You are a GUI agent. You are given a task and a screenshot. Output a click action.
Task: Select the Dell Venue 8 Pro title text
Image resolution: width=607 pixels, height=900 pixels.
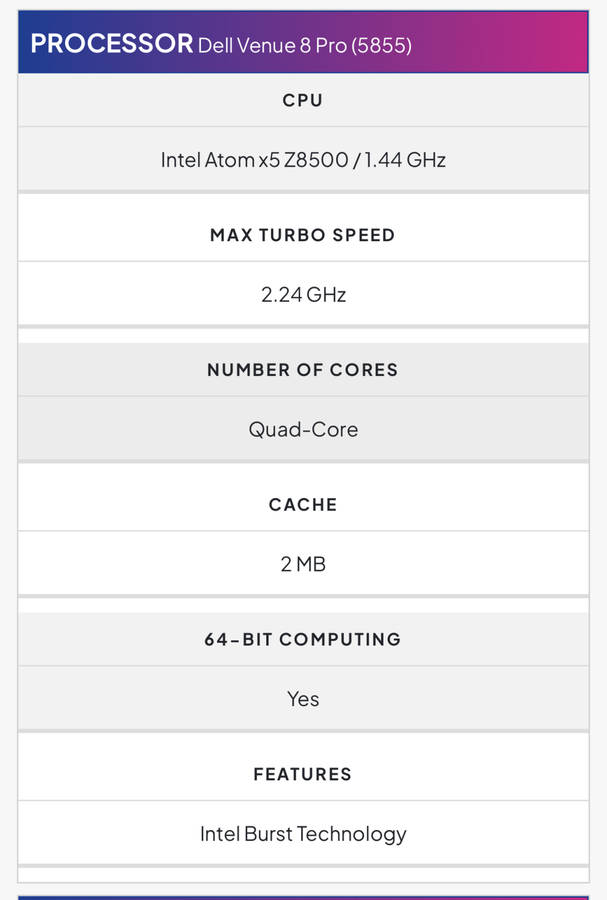271,45
